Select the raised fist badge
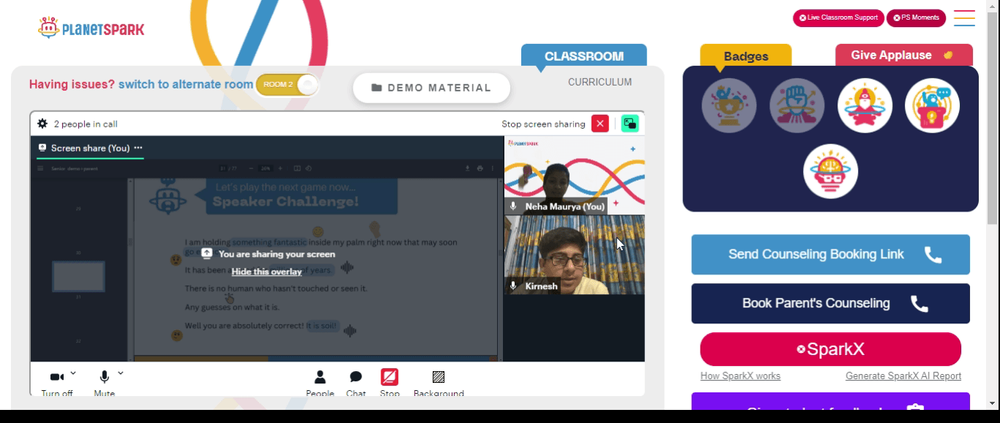1000x423 pixels. [x=797, y=105]
